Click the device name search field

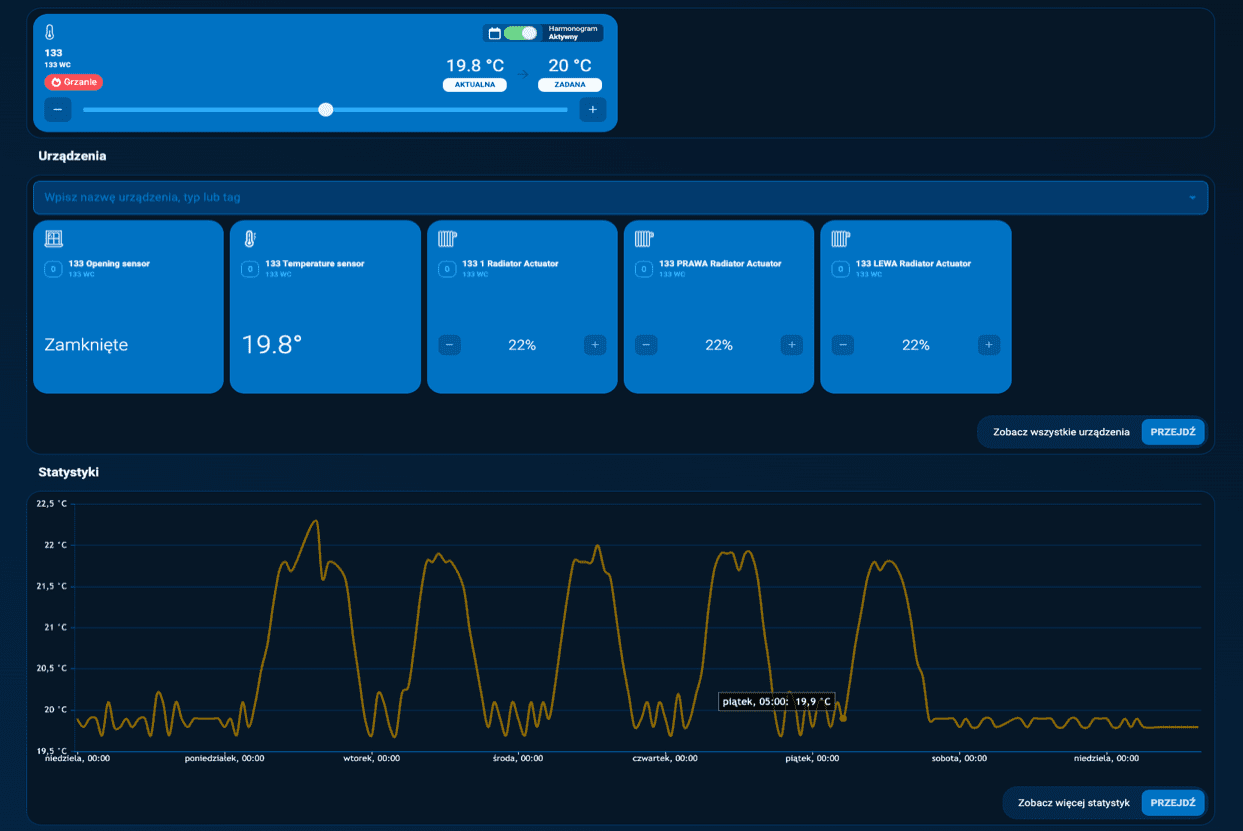pyautogui.click(x=600, y=198)
